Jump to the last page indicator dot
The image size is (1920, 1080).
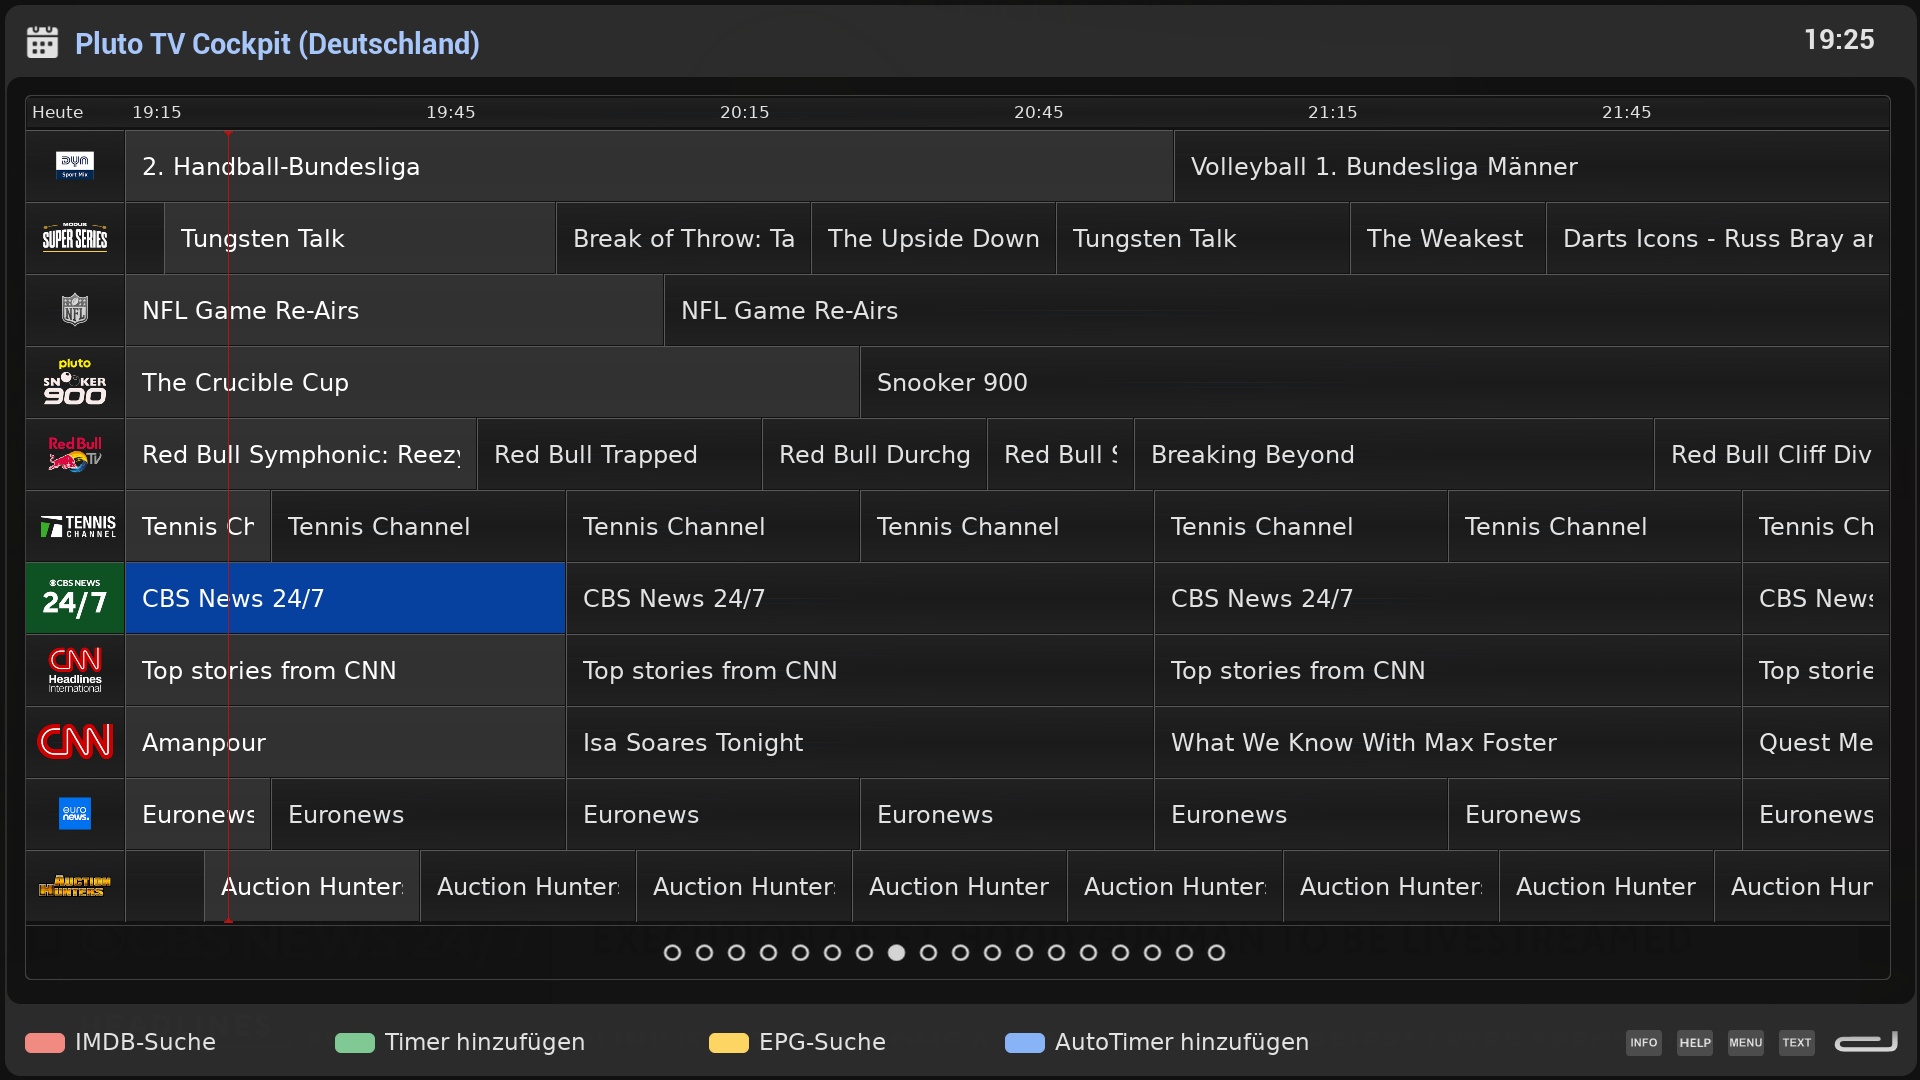pos(1216,952)
